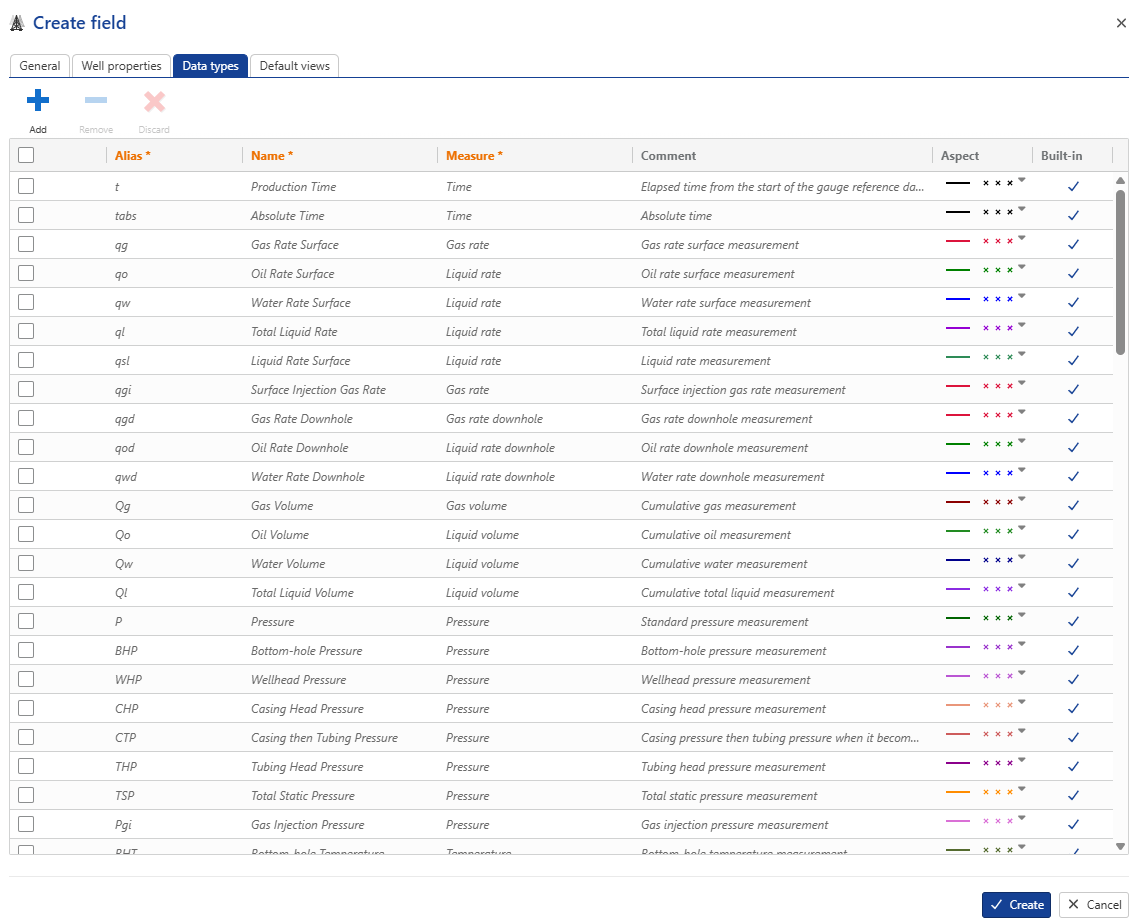Switch to the Well properties tab

121,66
